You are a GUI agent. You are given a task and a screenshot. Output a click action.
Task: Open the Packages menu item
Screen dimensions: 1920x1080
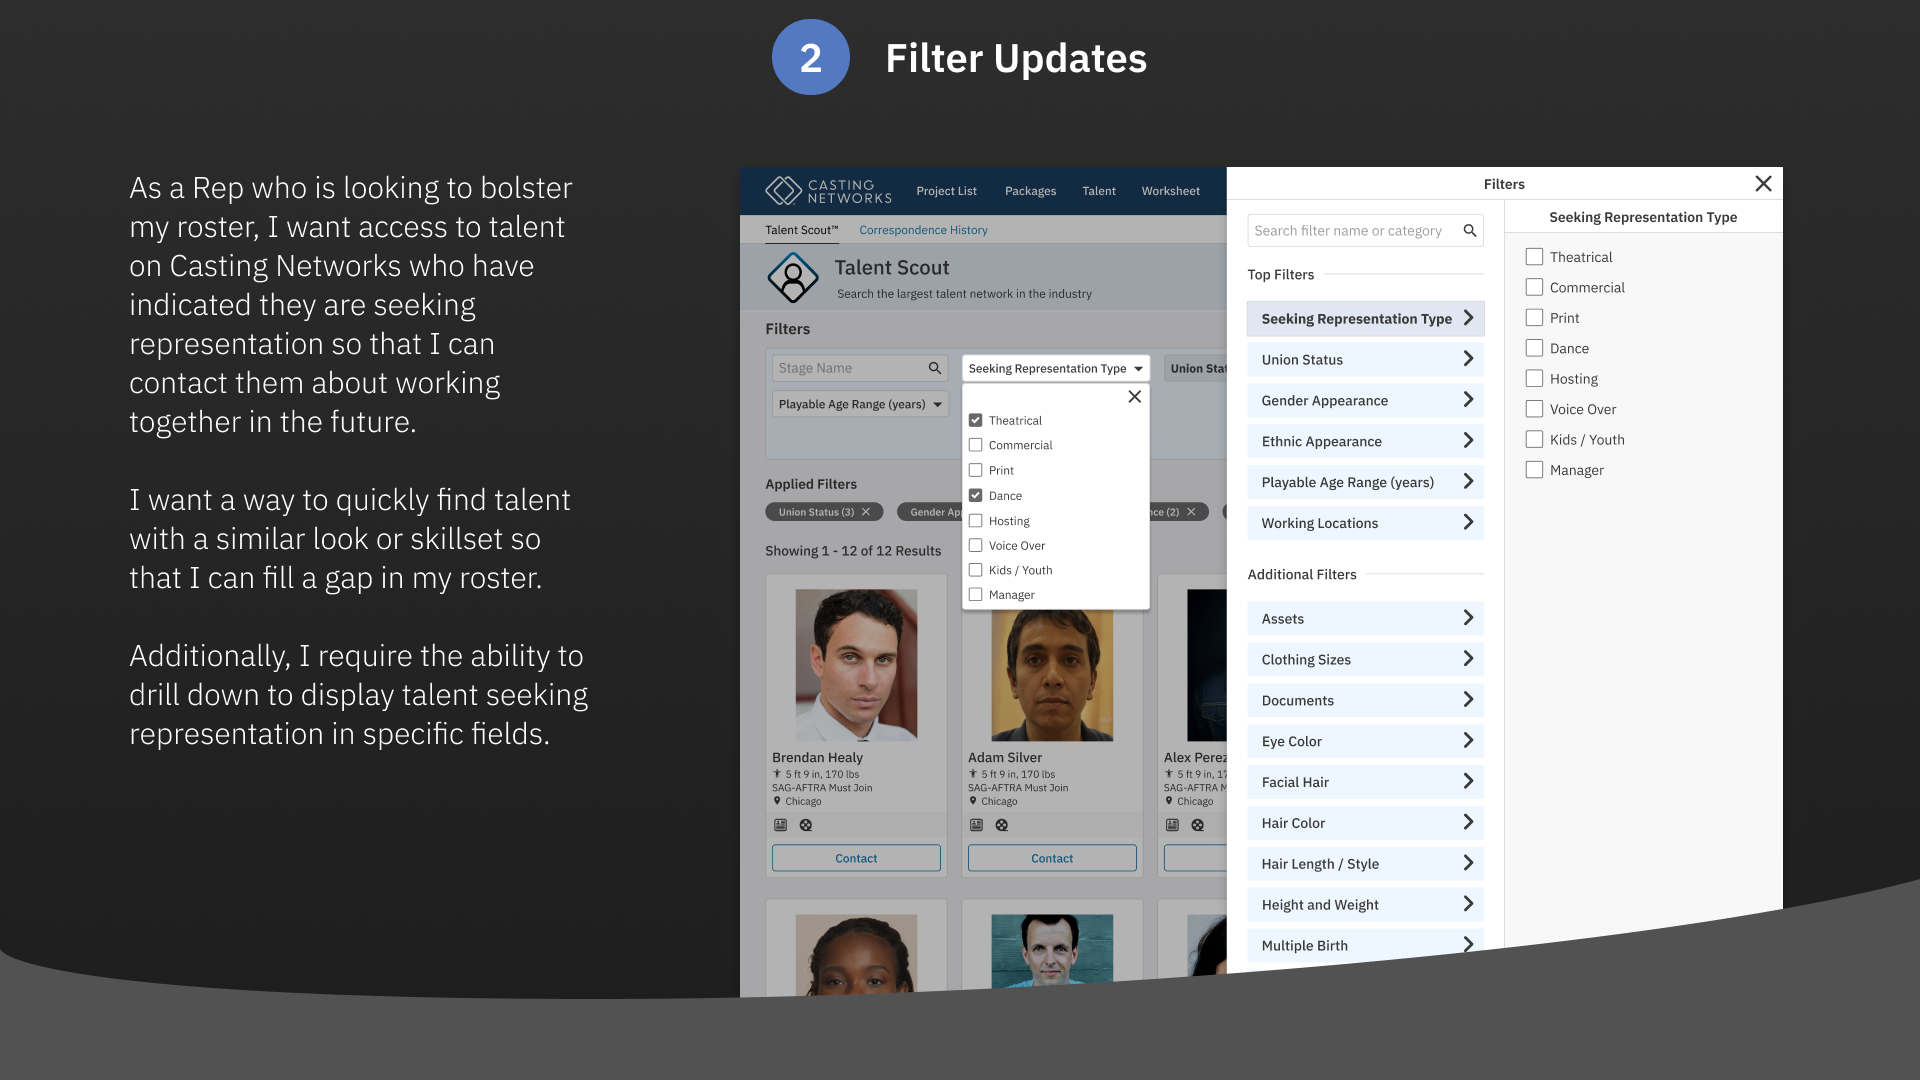pyautogui.click(x=1030, y=191)
